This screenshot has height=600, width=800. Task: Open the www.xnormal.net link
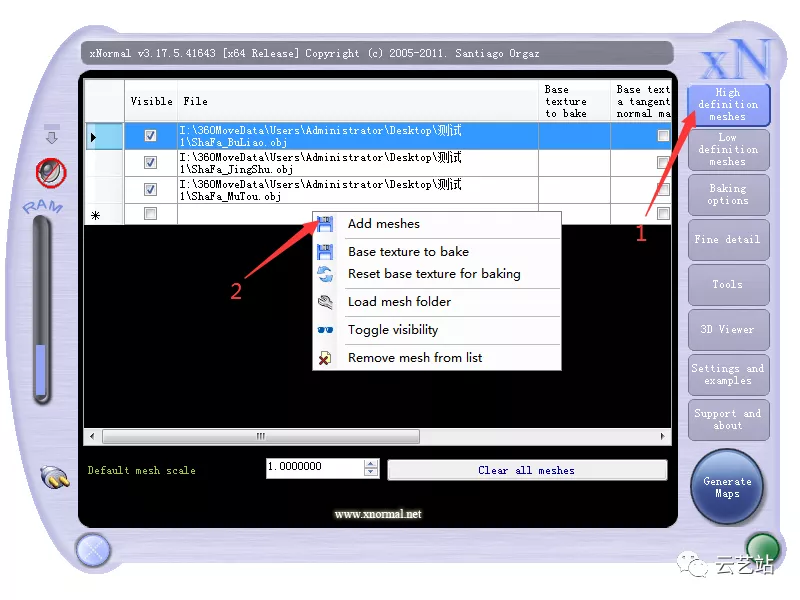pyautogui.click(x=378, y=514)
